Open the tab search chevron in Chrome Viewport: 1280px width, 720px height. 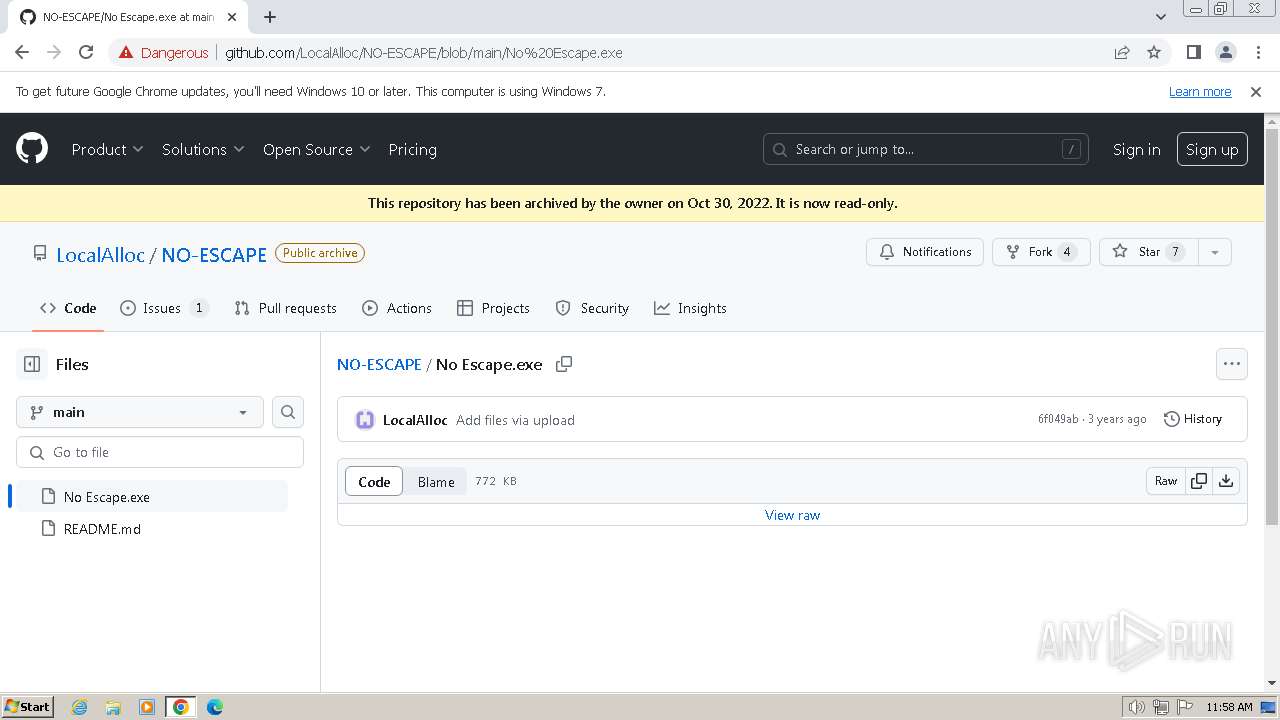[1161, 17]
